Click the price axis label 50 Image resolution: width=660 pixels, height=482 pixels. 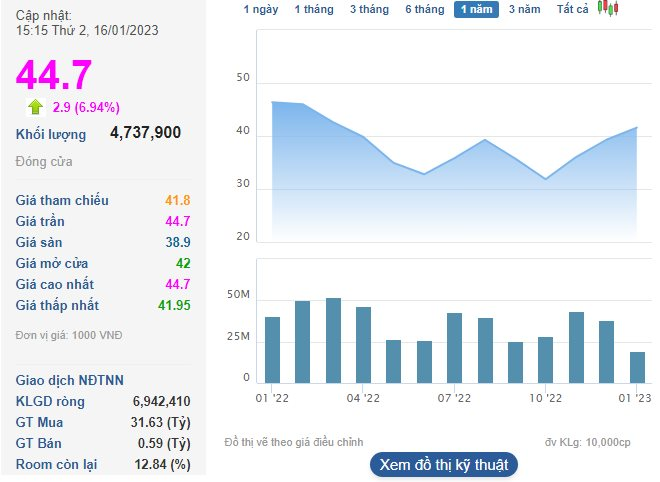tap(243, 78)
